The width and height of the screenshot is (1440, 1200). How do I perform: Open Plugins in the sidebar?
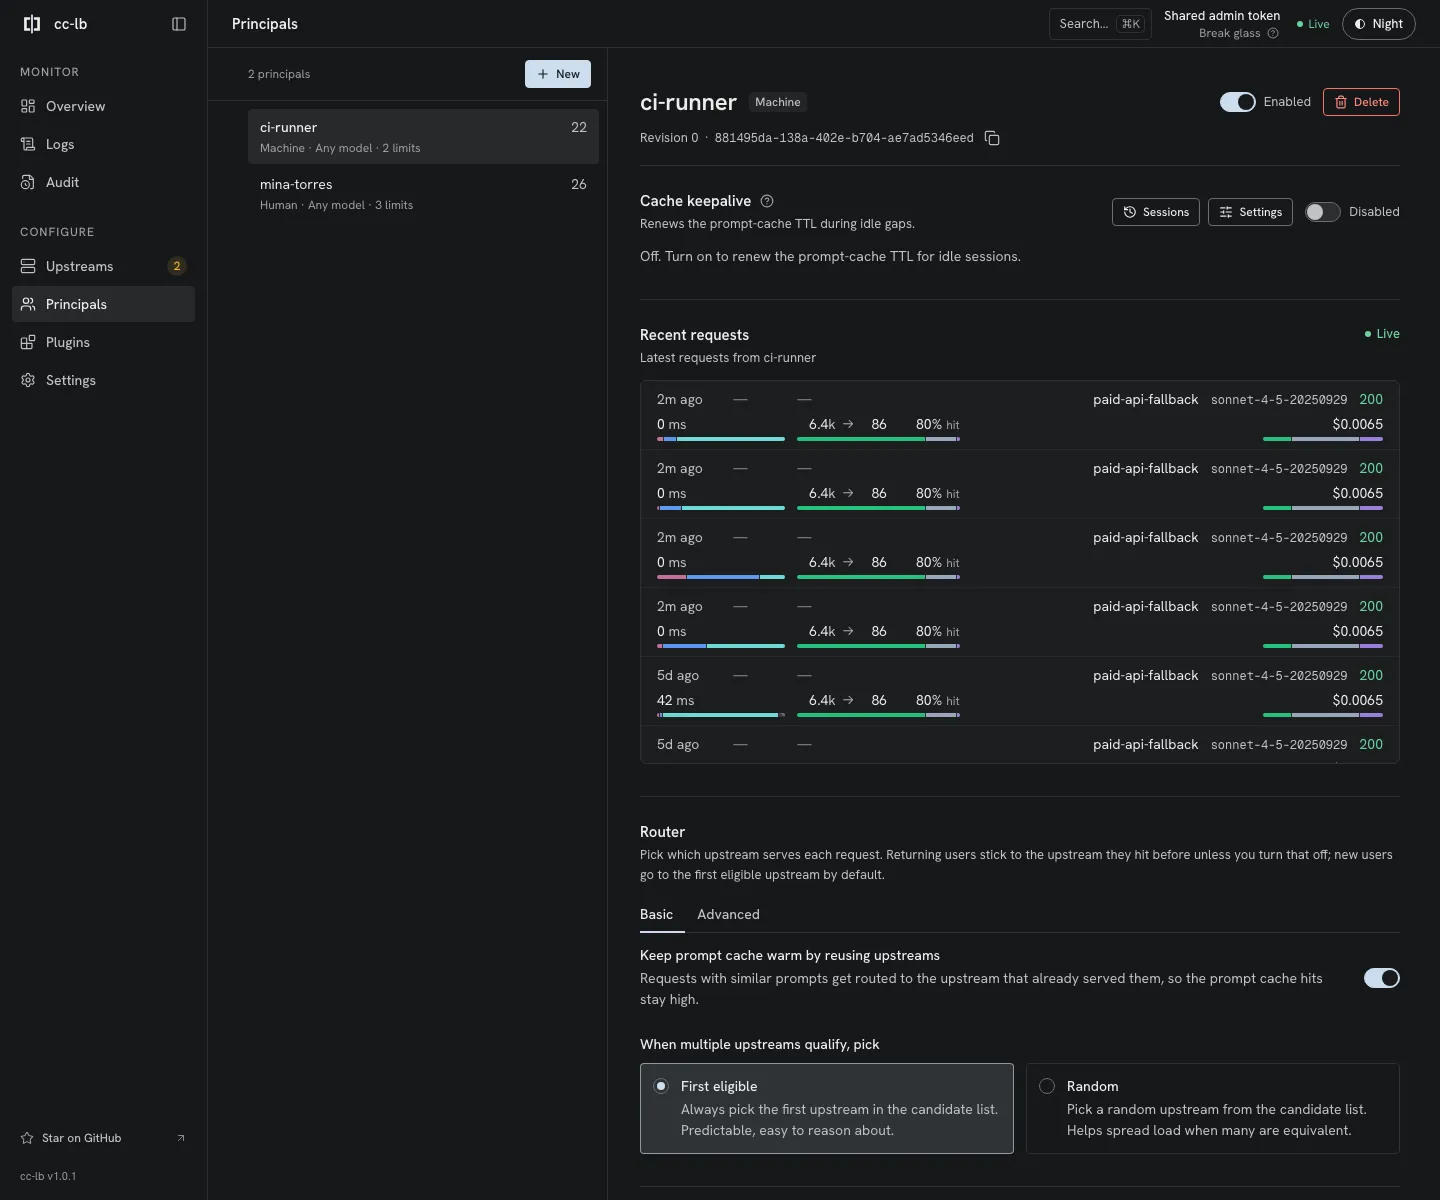pyautogui.click(x=103, y=342)
